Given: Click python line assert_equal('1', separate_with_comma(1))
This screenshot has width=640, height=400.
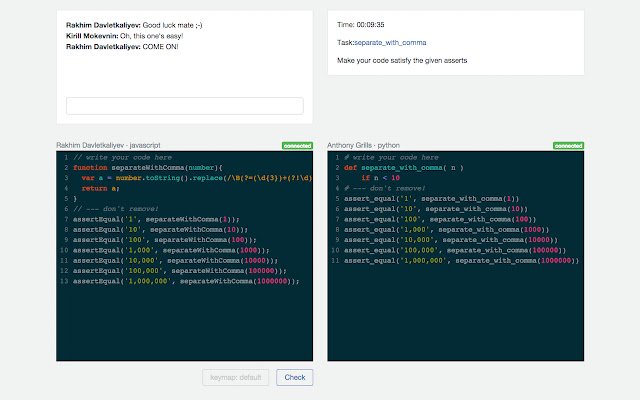Looking at the screenshot, I should 431,199.
